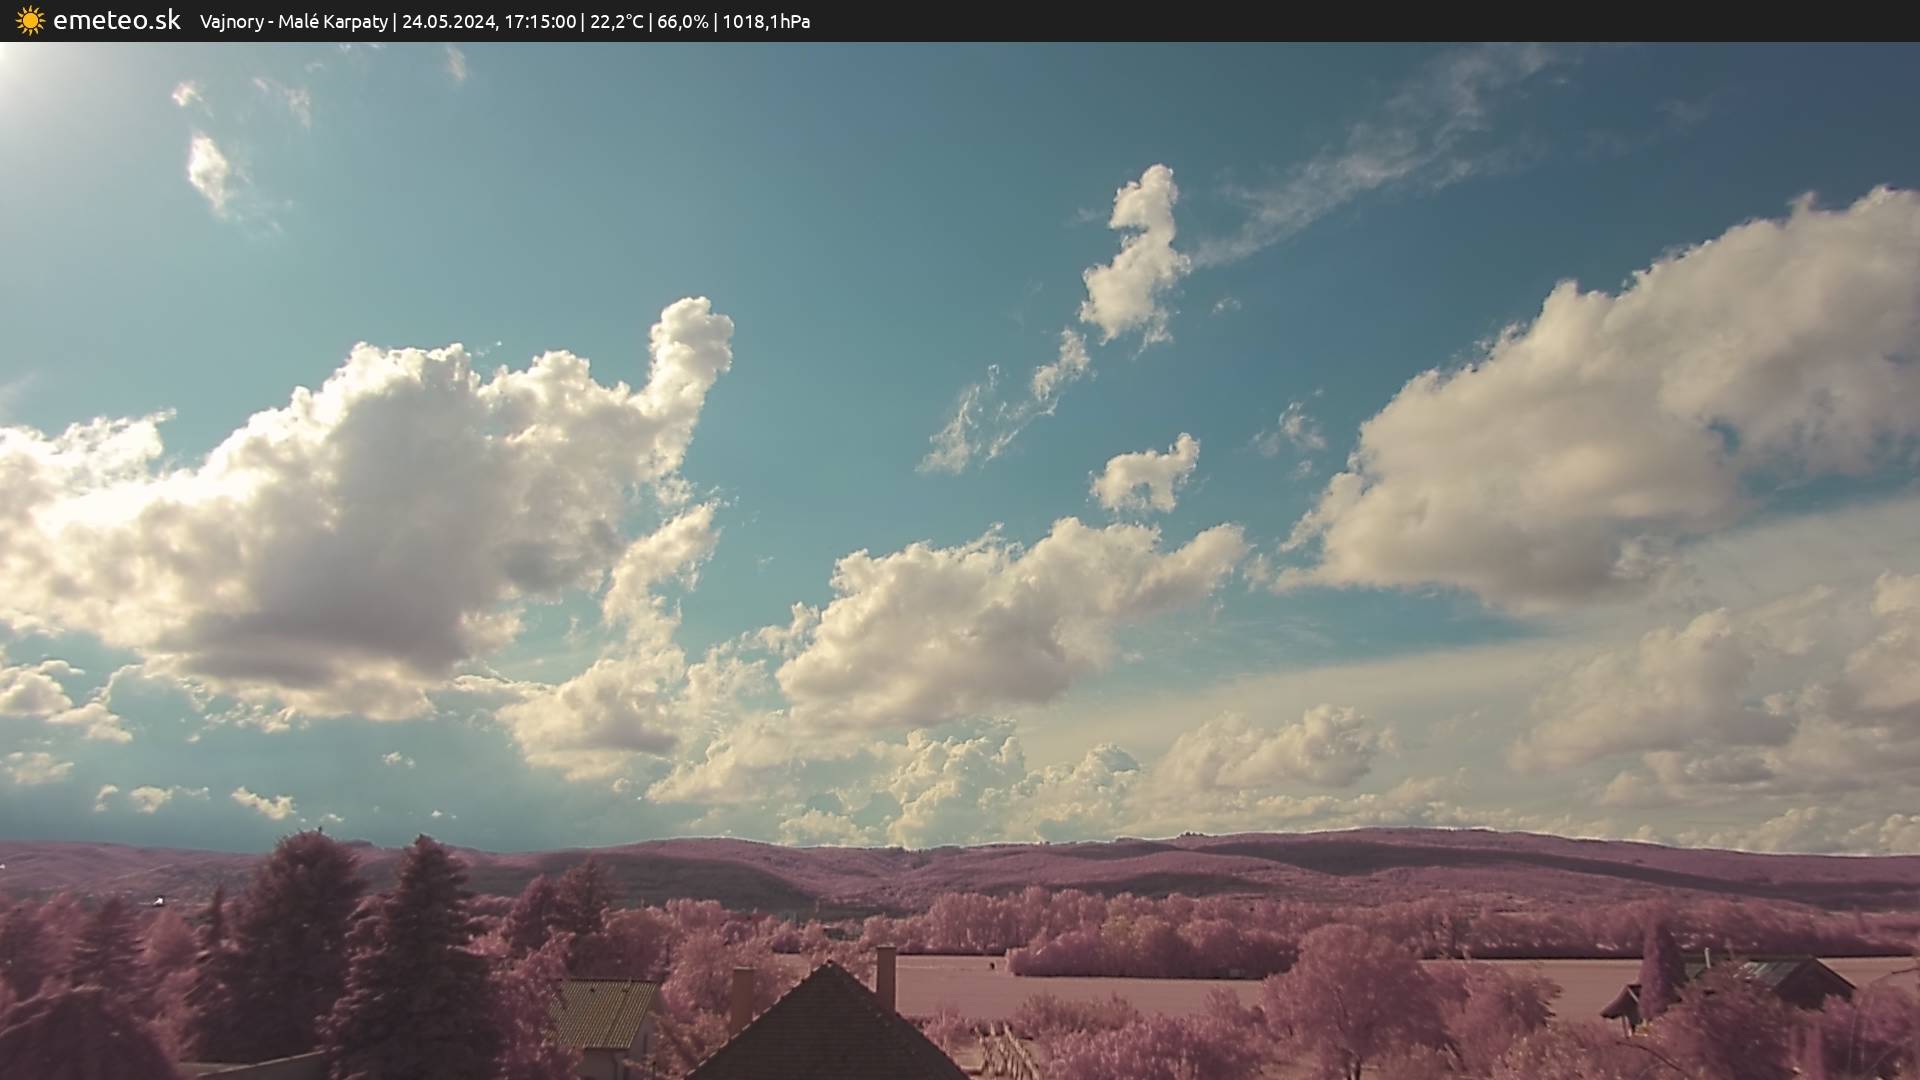The height and width of the screenshot is (1080, 1920).
Task: Click the Vajnory - Malé Karpaty location label
Action: coord(293,21)
